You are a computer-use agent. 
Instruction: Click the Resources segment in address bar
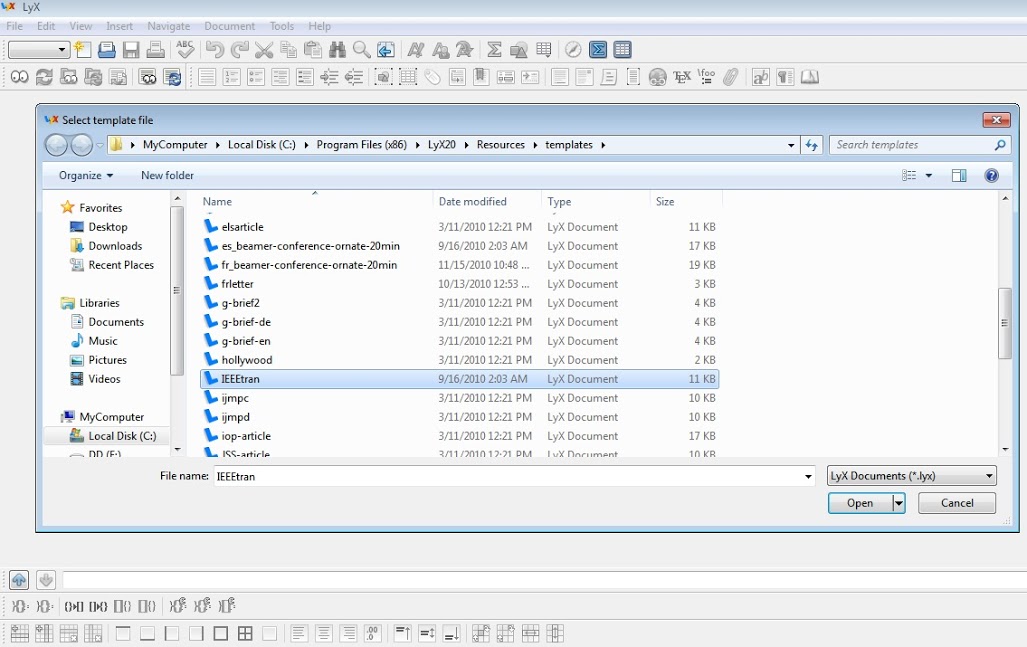click(x=500, y=145)
